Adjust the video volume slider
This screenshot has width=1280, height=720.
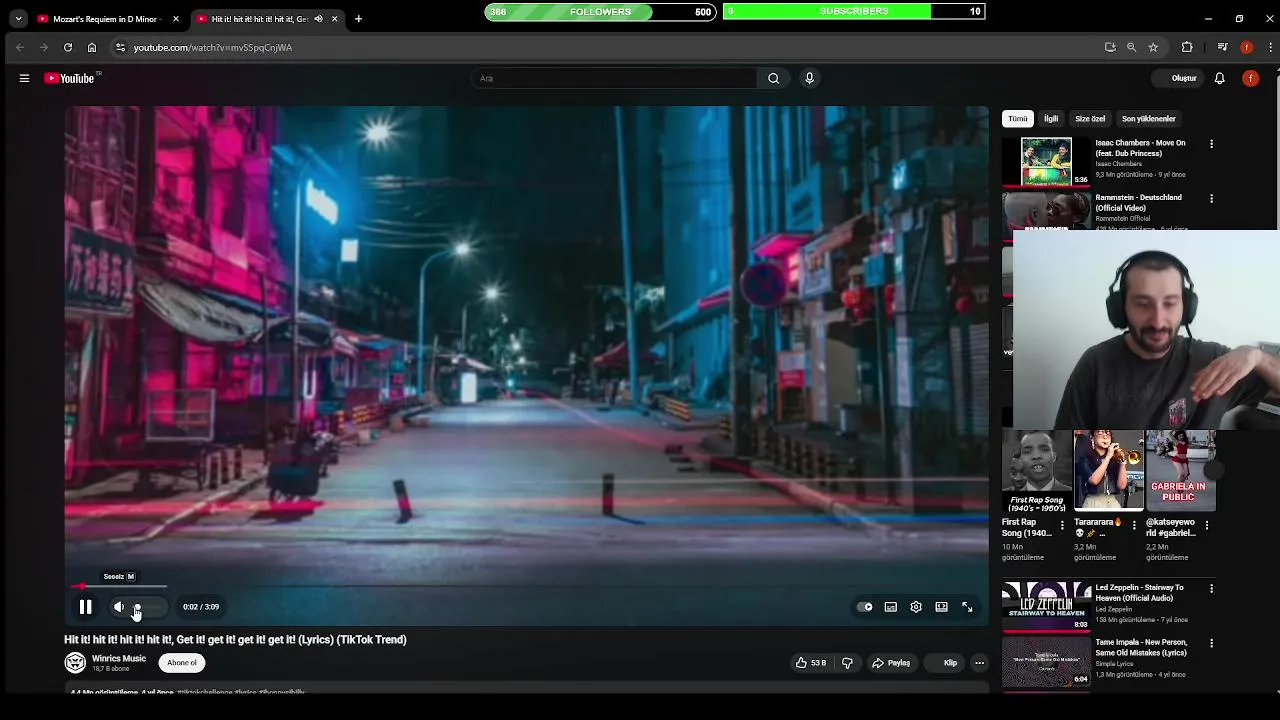pyautogui.click(x=148, y=607)
